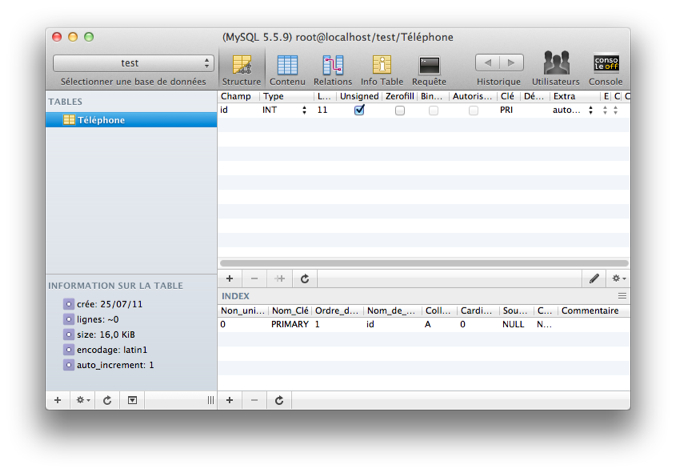Click the encodage: latin1 info

(x=112, y=350)
